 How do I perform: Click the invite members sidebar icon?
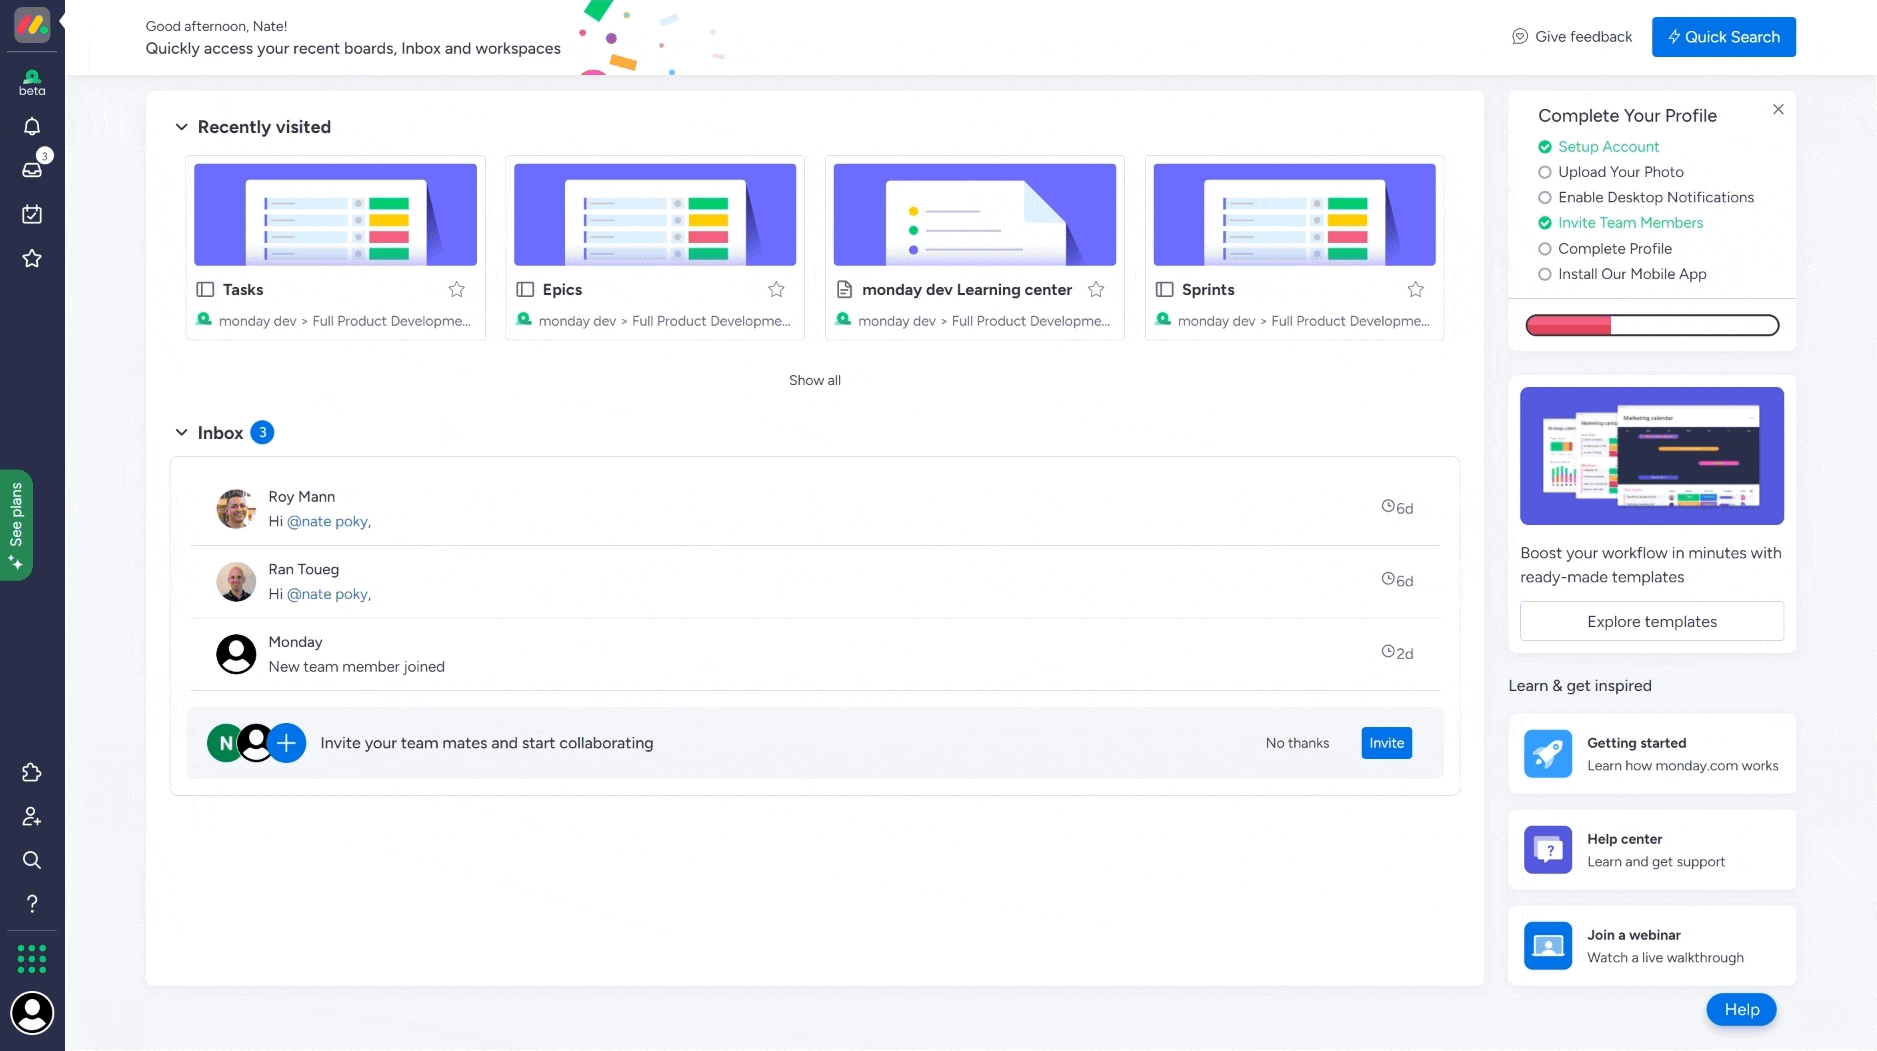pyautogui.click(x=31, y=816)
